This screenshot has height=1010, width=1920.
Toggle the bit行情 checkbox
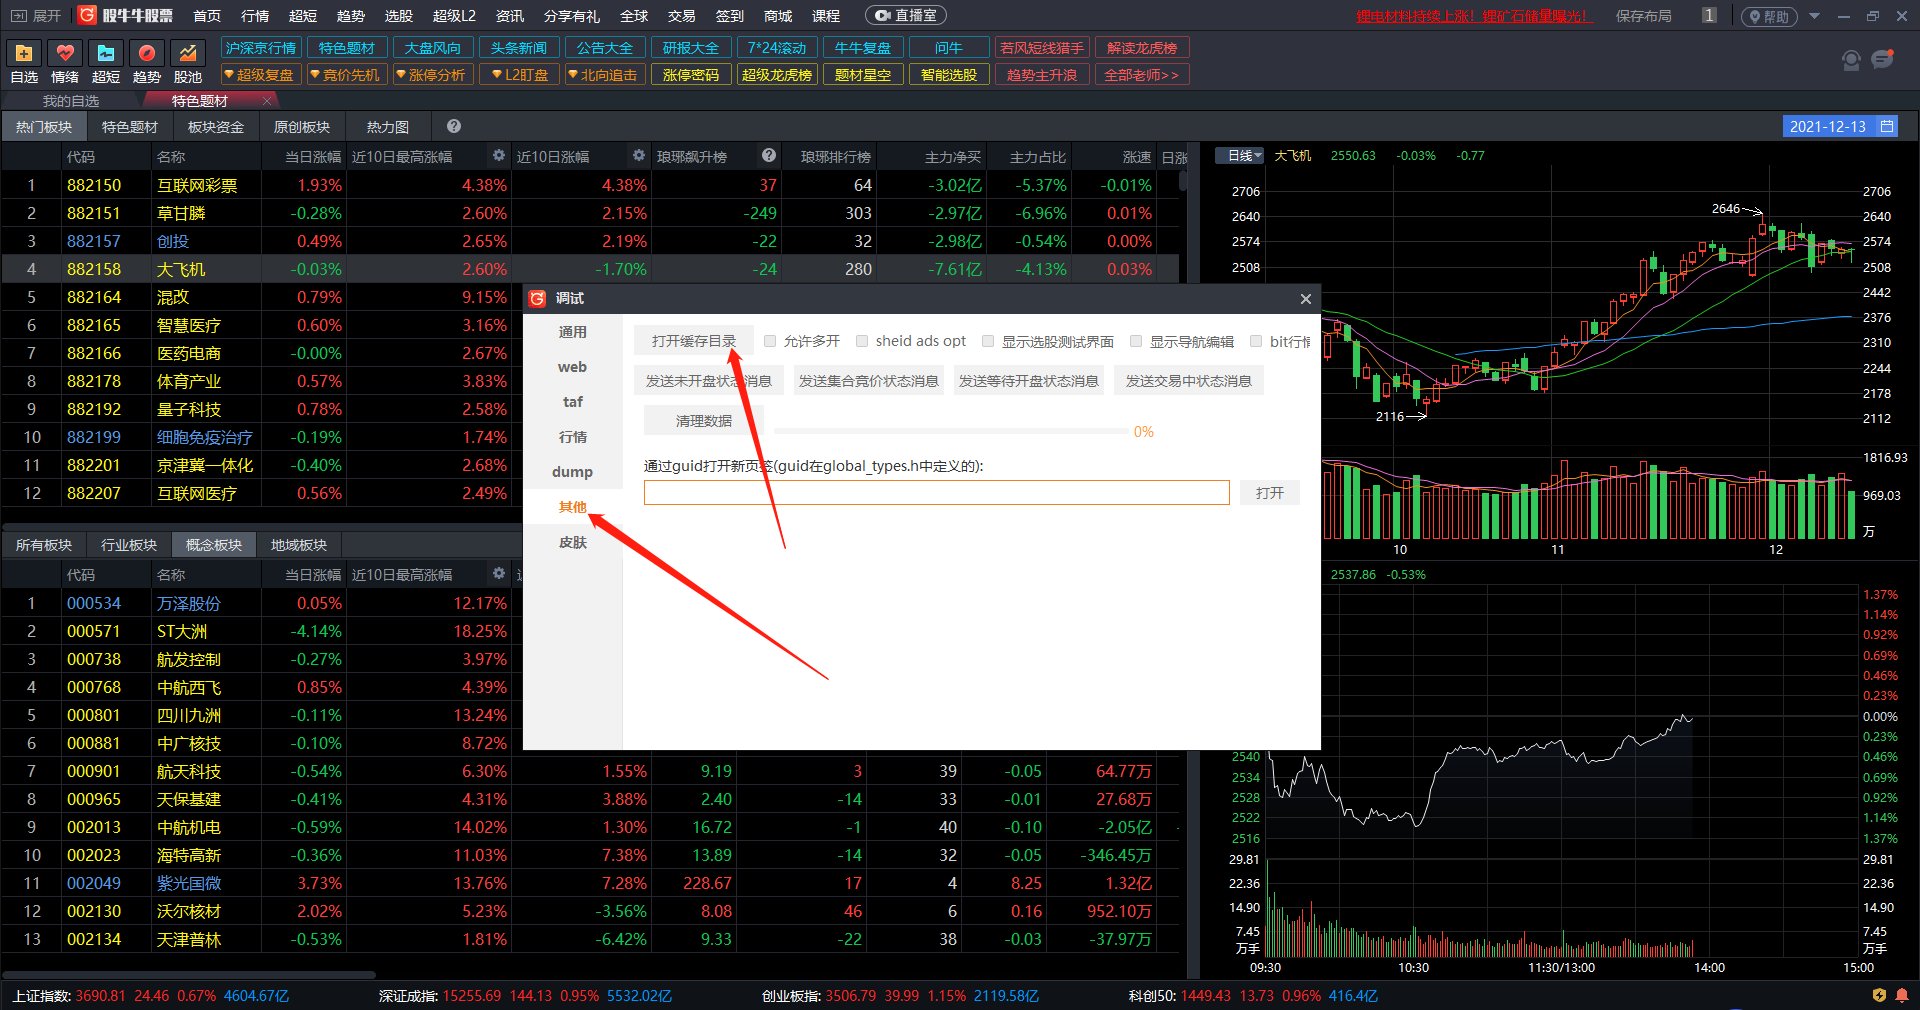click(1256, 341)
